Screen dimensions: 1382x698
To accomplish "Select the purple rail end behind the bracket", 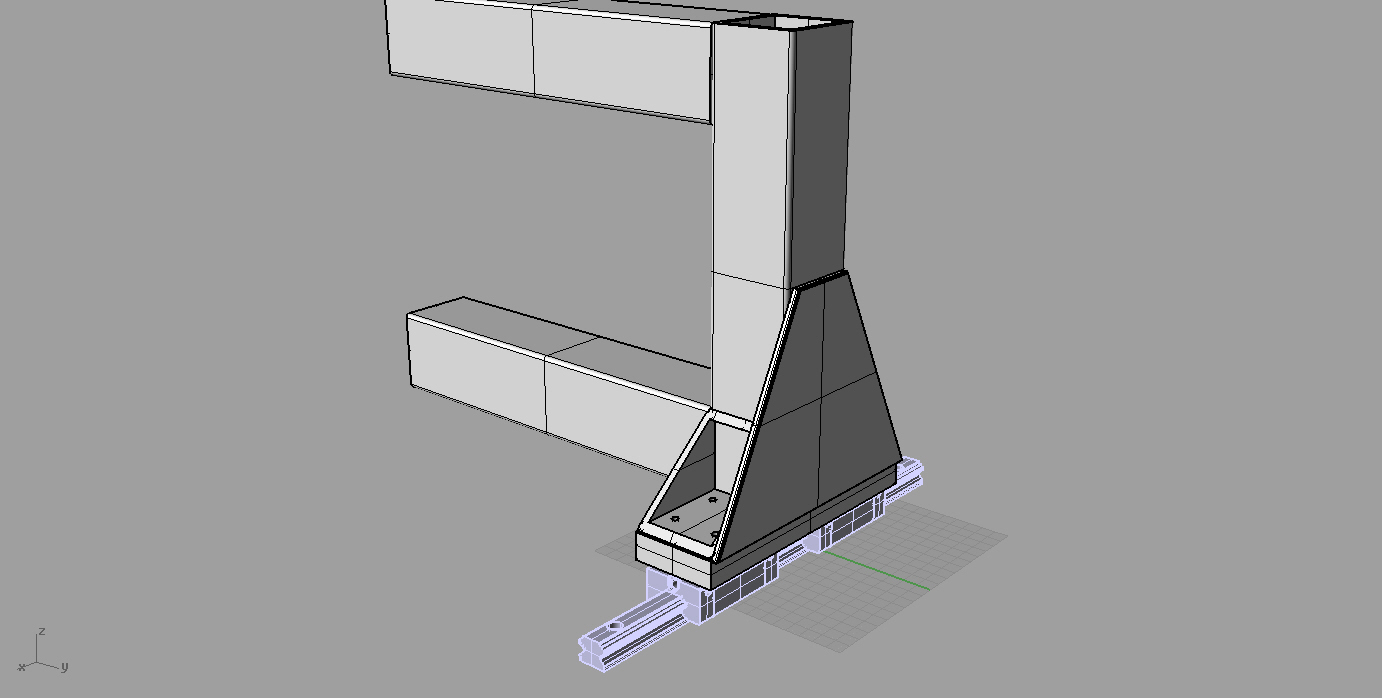I will tap(910, 472).
